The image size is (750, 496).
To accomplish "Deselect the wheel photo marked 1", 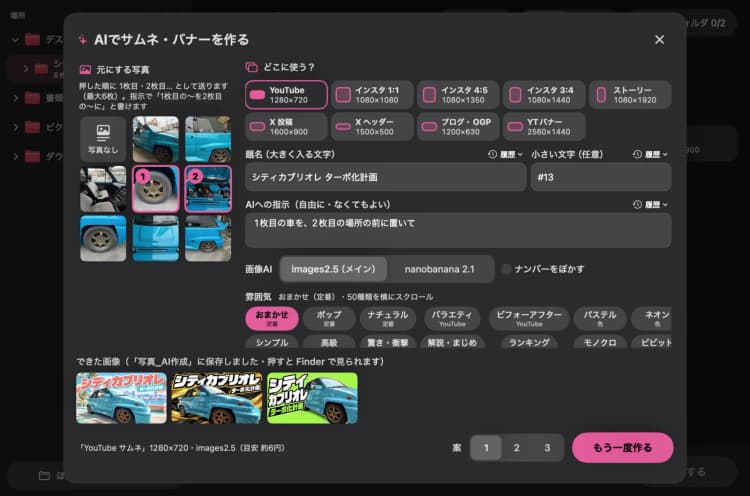I will (x=155, y=189).
